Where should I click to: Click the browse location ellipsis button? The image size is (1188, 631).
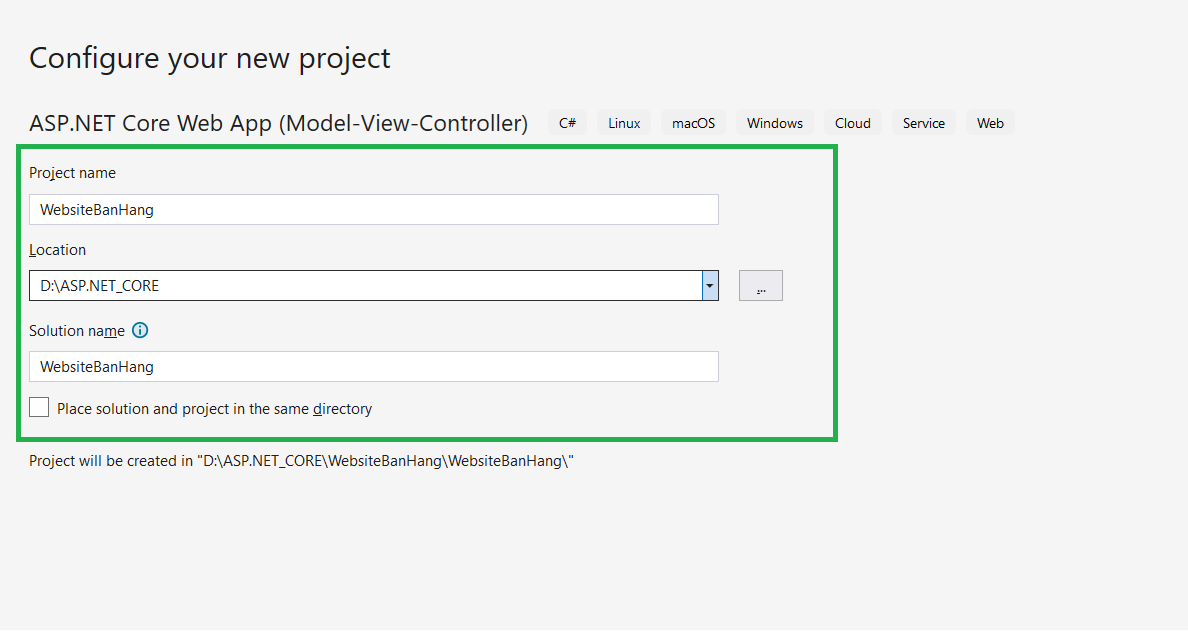point(761,286)
